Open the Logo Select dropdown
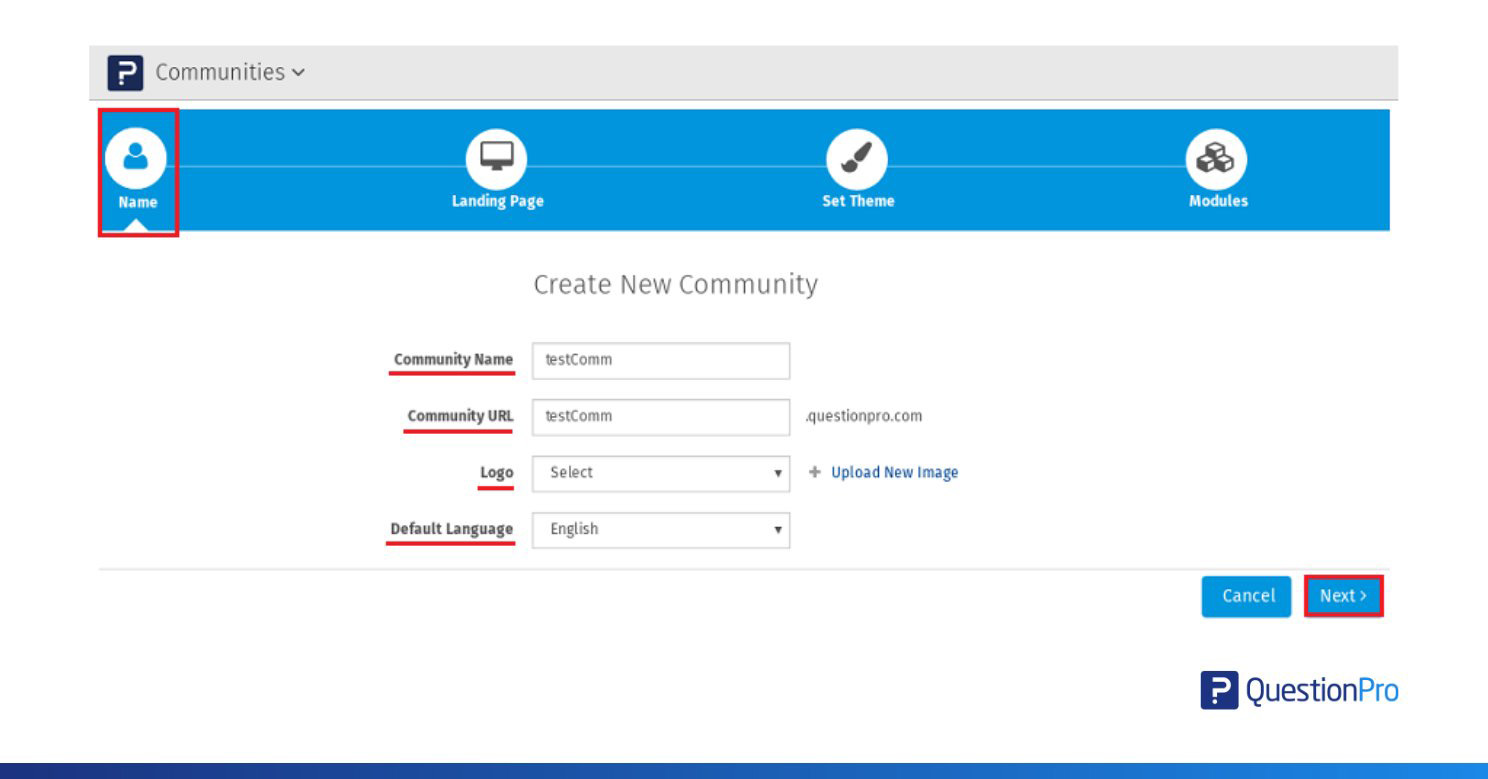The height and width of the screenshot is (779, 1488). click(x=660, y=473)
